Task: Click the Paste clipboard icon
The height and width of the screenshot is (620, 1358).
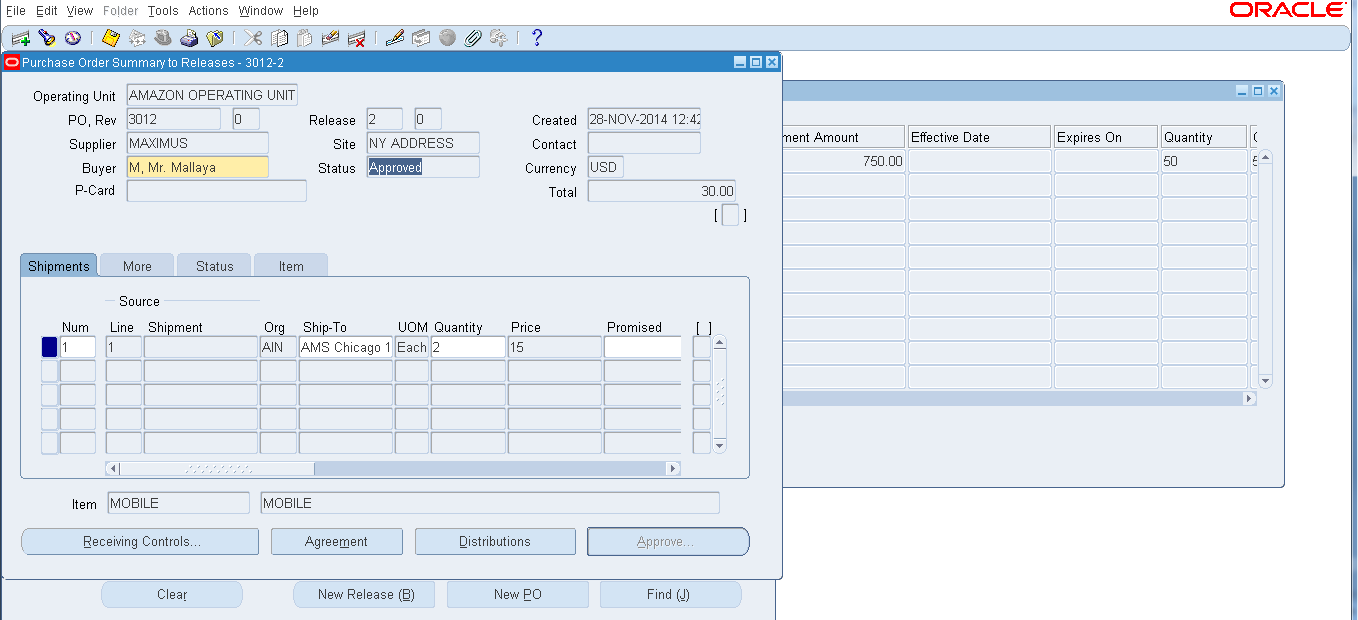Action: pos(305,38)
